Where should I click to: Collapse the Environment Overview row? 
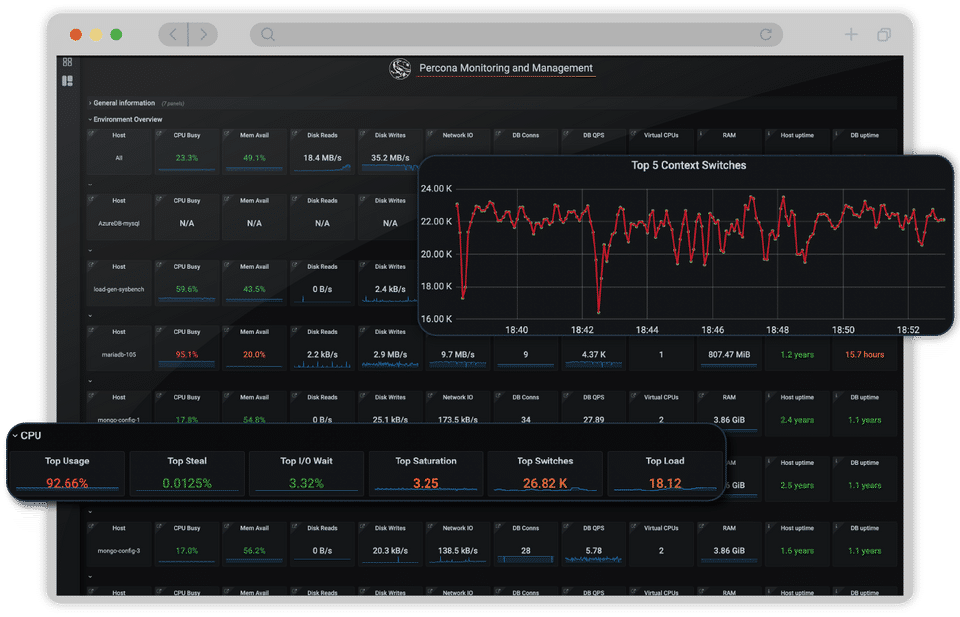[126, 119]
